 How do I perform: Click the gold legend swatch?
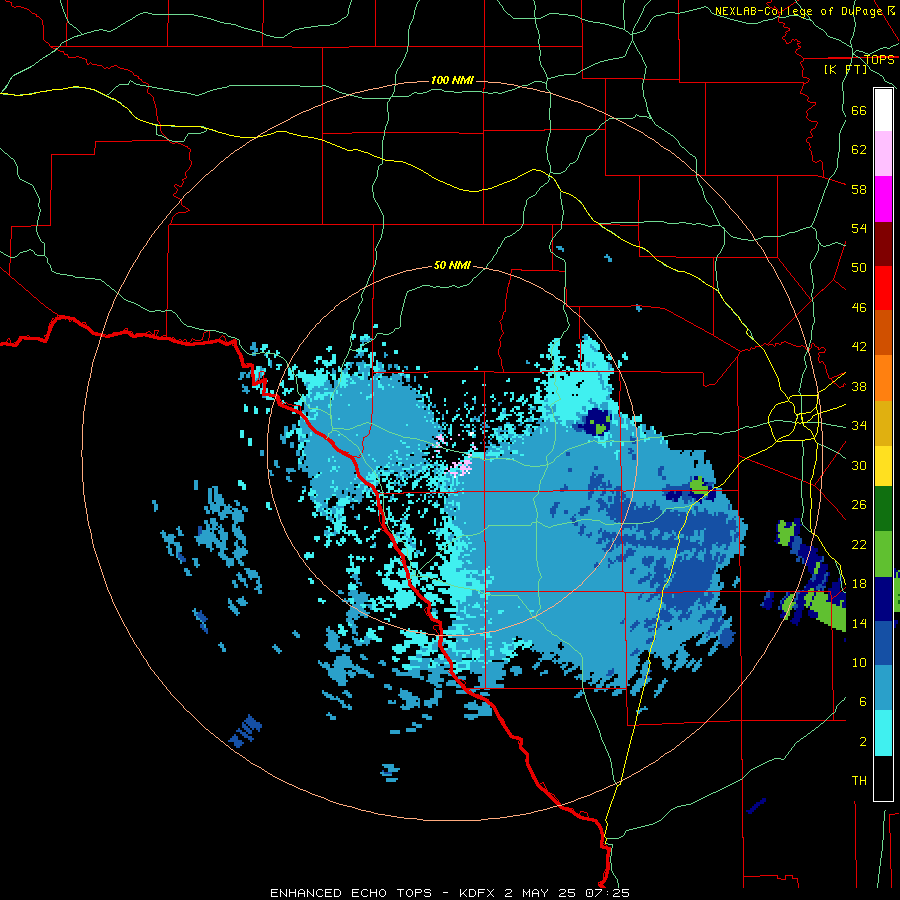click(x=883, y=423)
